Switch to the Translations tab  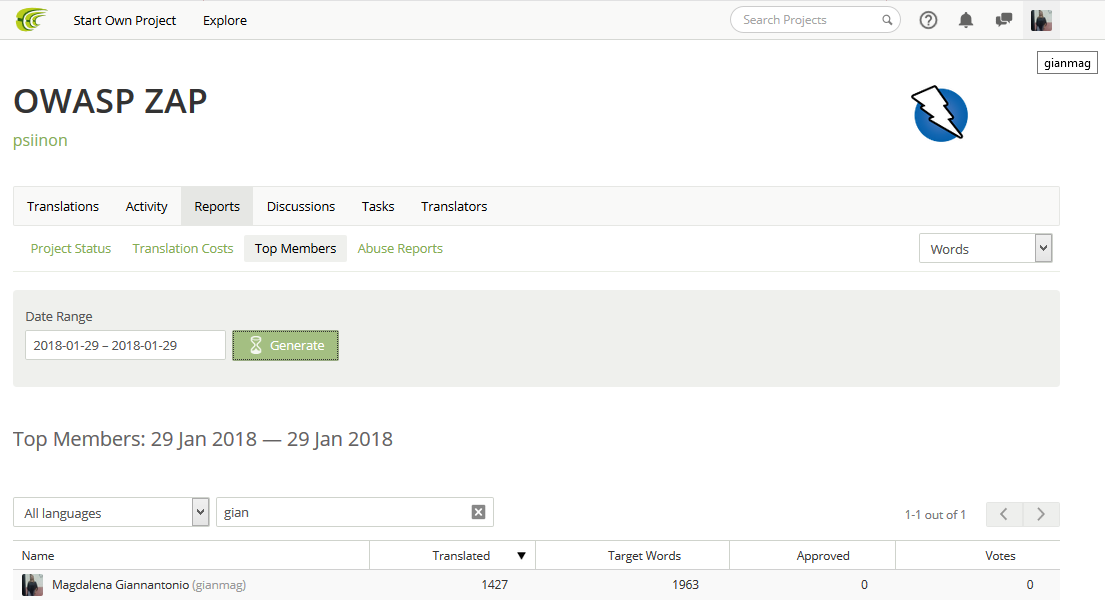click(63, 207)
